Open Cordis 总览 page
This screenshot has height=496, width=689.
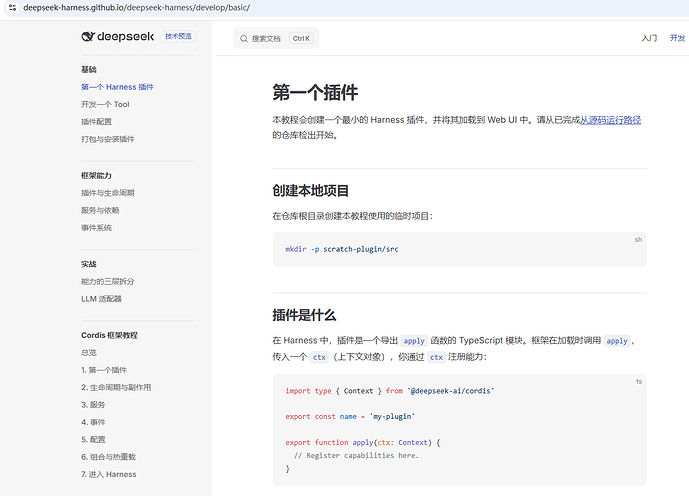tap(89, 353)
